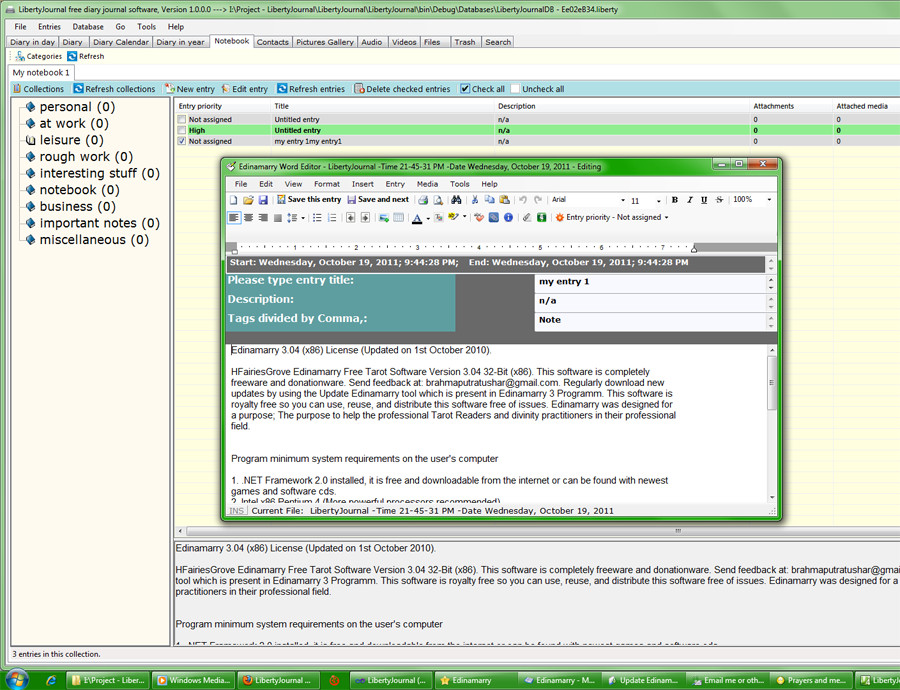
Task: Switch to the Pictures Gallery tab
Action: coord(325,42)
